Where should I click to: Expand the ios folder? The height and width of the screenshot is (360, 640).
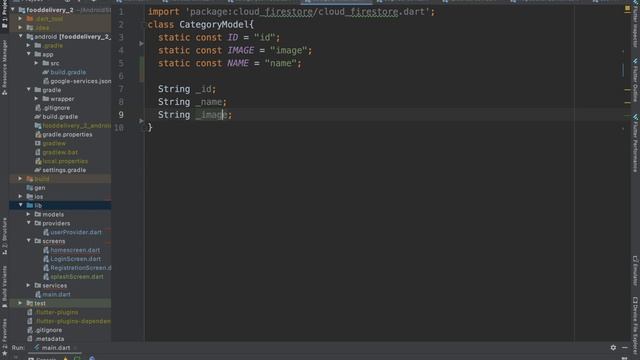[21, 196]
